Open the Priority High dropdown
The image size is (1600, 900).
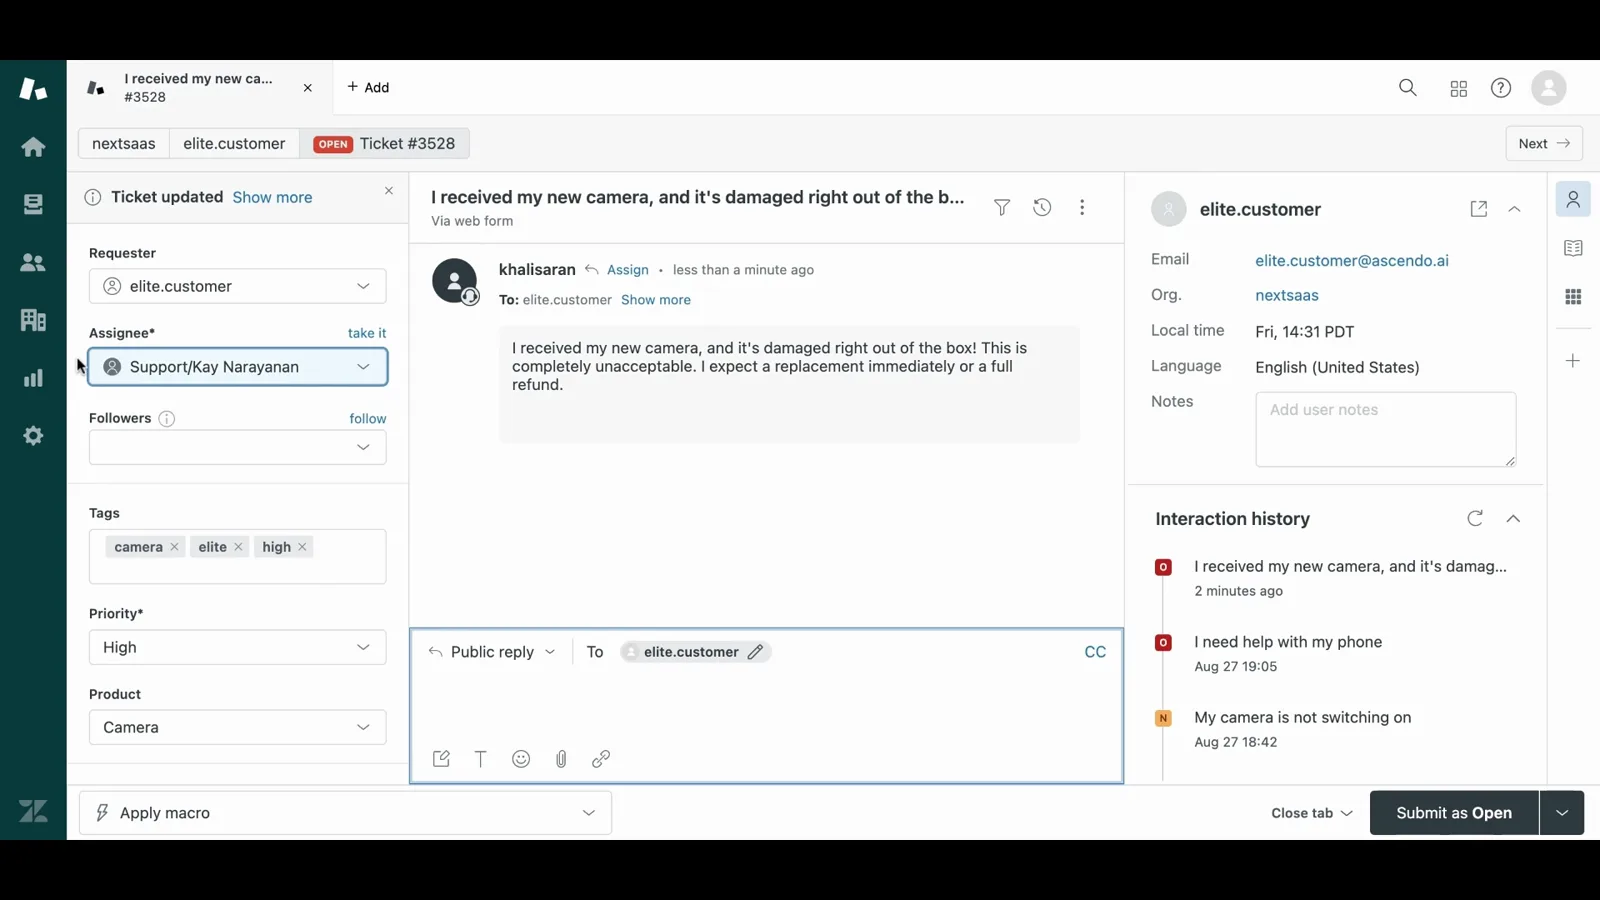pos(238,647)
